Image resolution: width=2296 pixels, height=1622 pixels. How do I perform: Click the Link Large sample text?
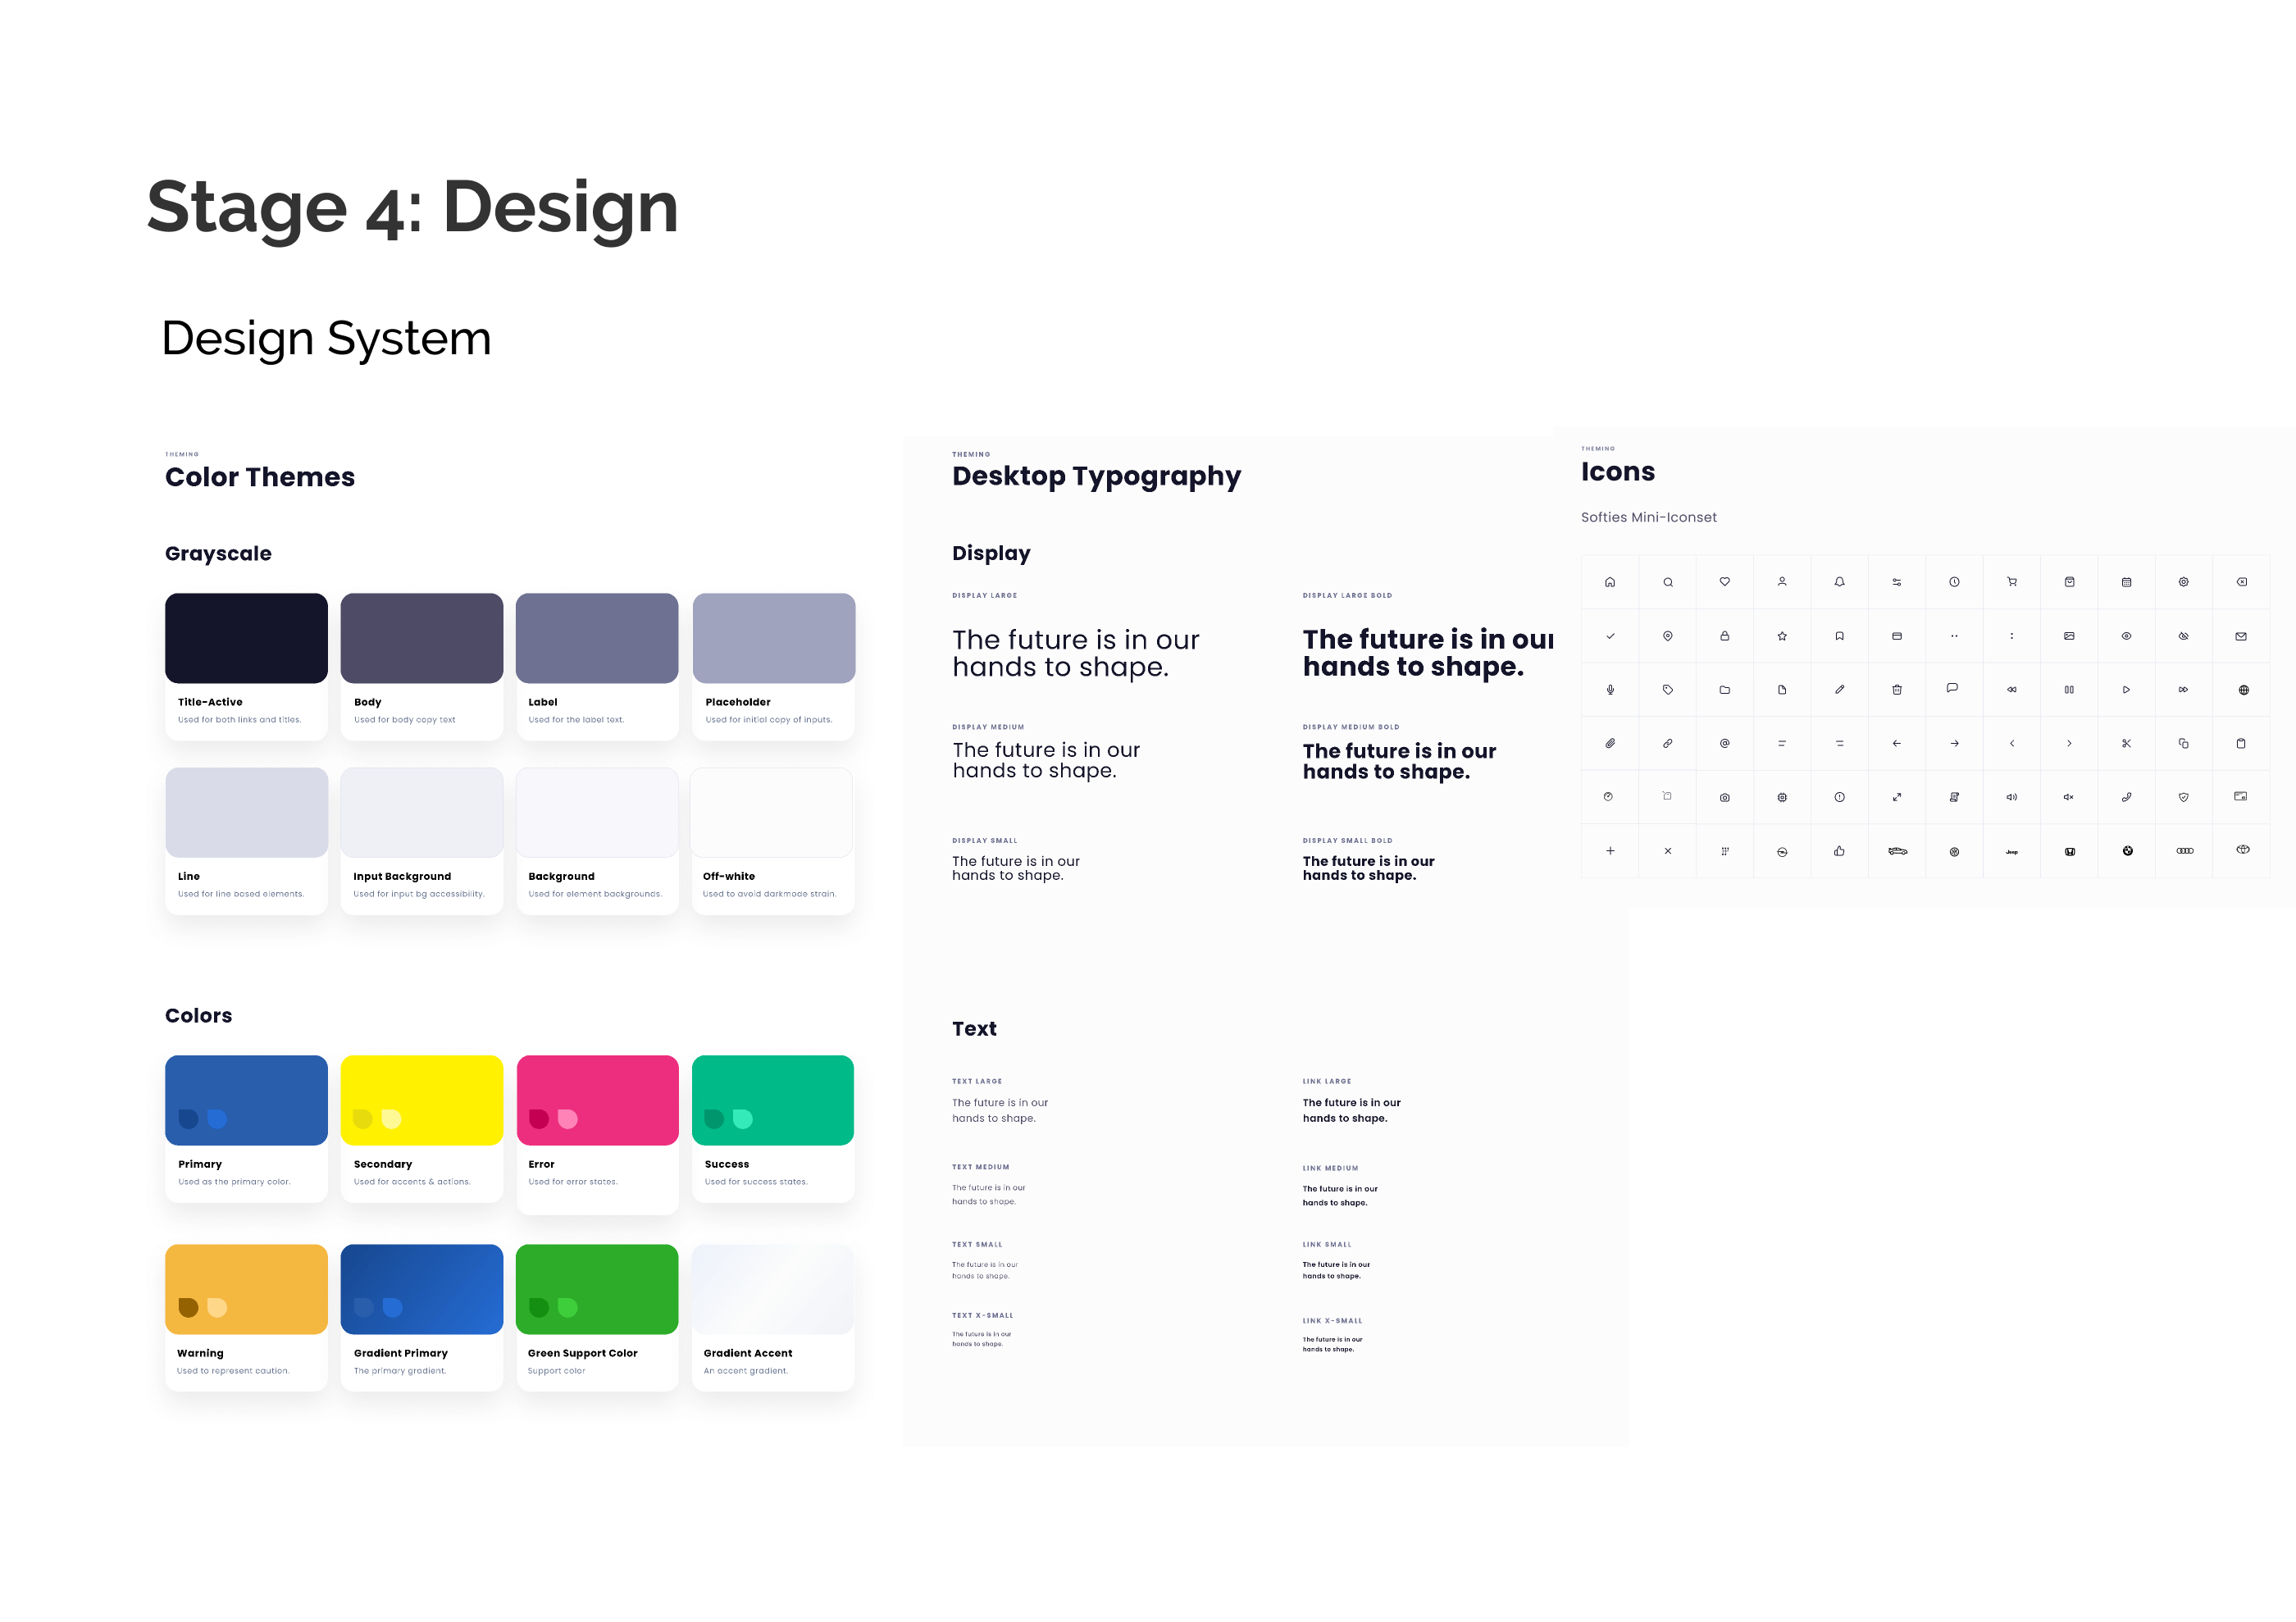pyautogui.click(x=1351, y=1110)
